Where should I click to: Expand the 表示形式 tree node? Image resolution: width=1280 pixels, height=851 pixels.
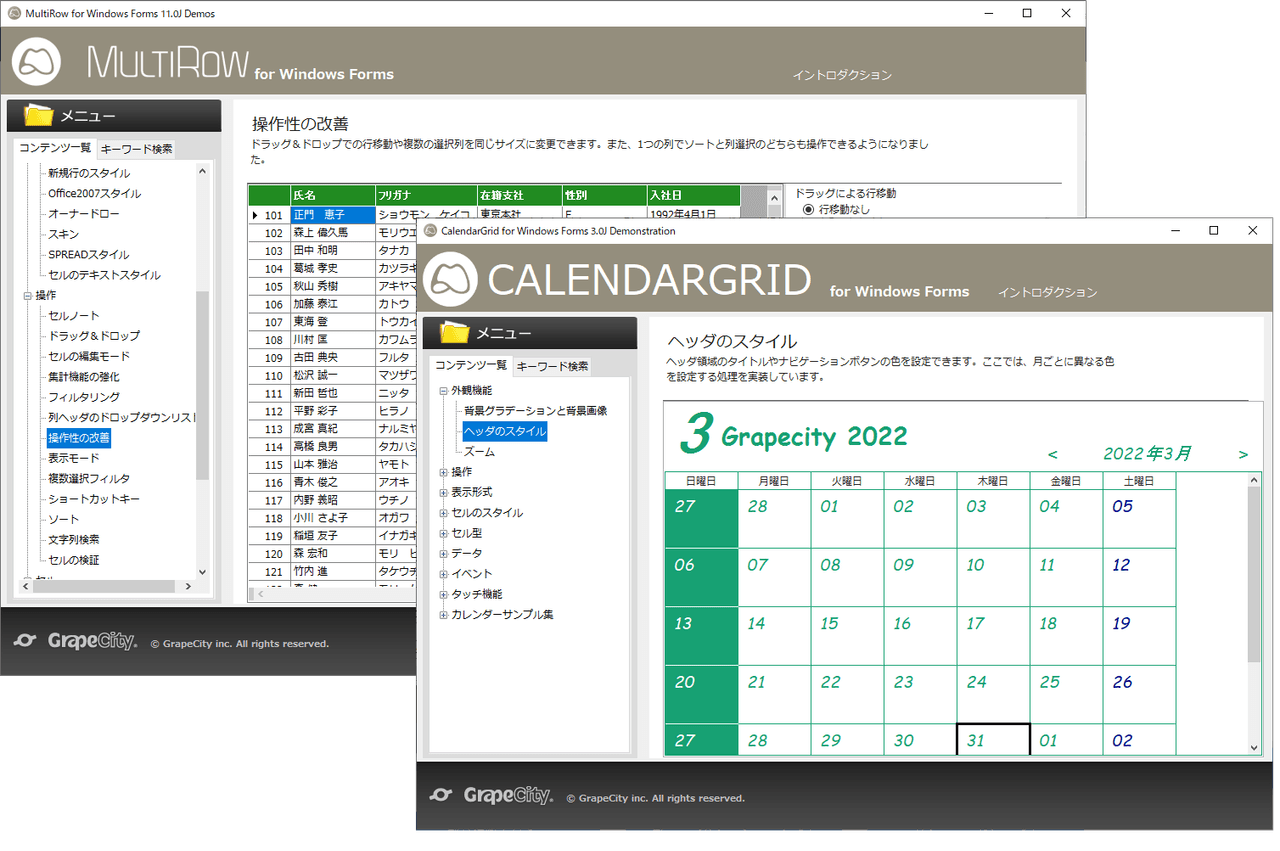coord(443,492)
